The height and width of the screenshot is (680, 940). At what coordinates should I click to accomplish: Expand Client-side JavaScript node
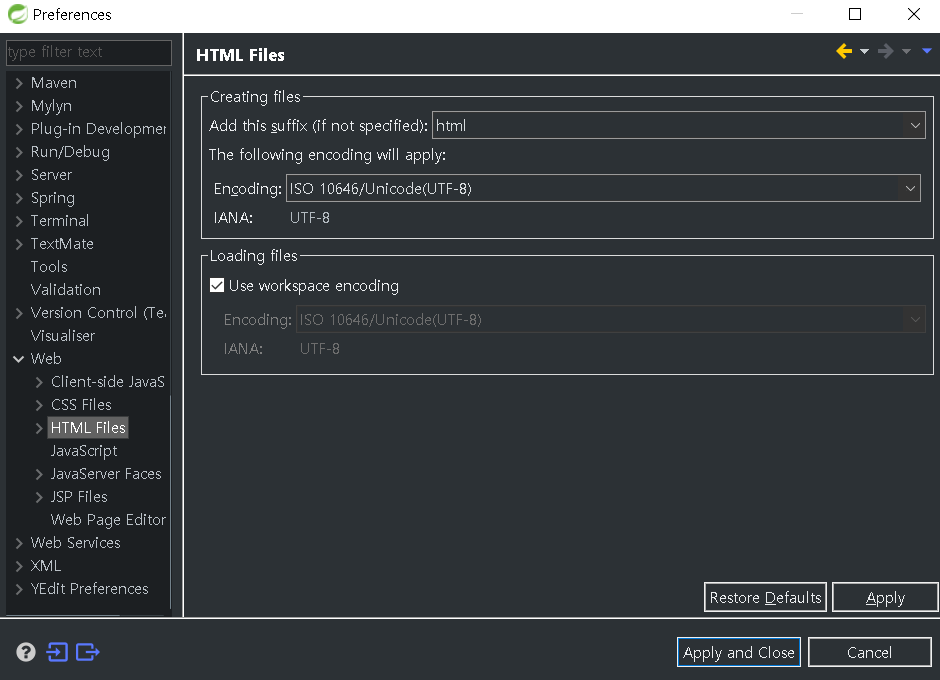39,382
